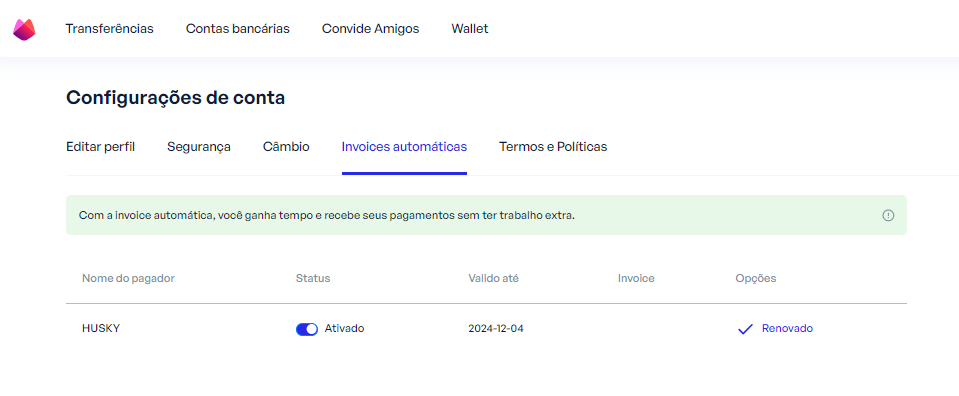Screen dimensions: 959x396
Task: Toggle the Ativado switch for HUSKY
Action: coord(307,329)
